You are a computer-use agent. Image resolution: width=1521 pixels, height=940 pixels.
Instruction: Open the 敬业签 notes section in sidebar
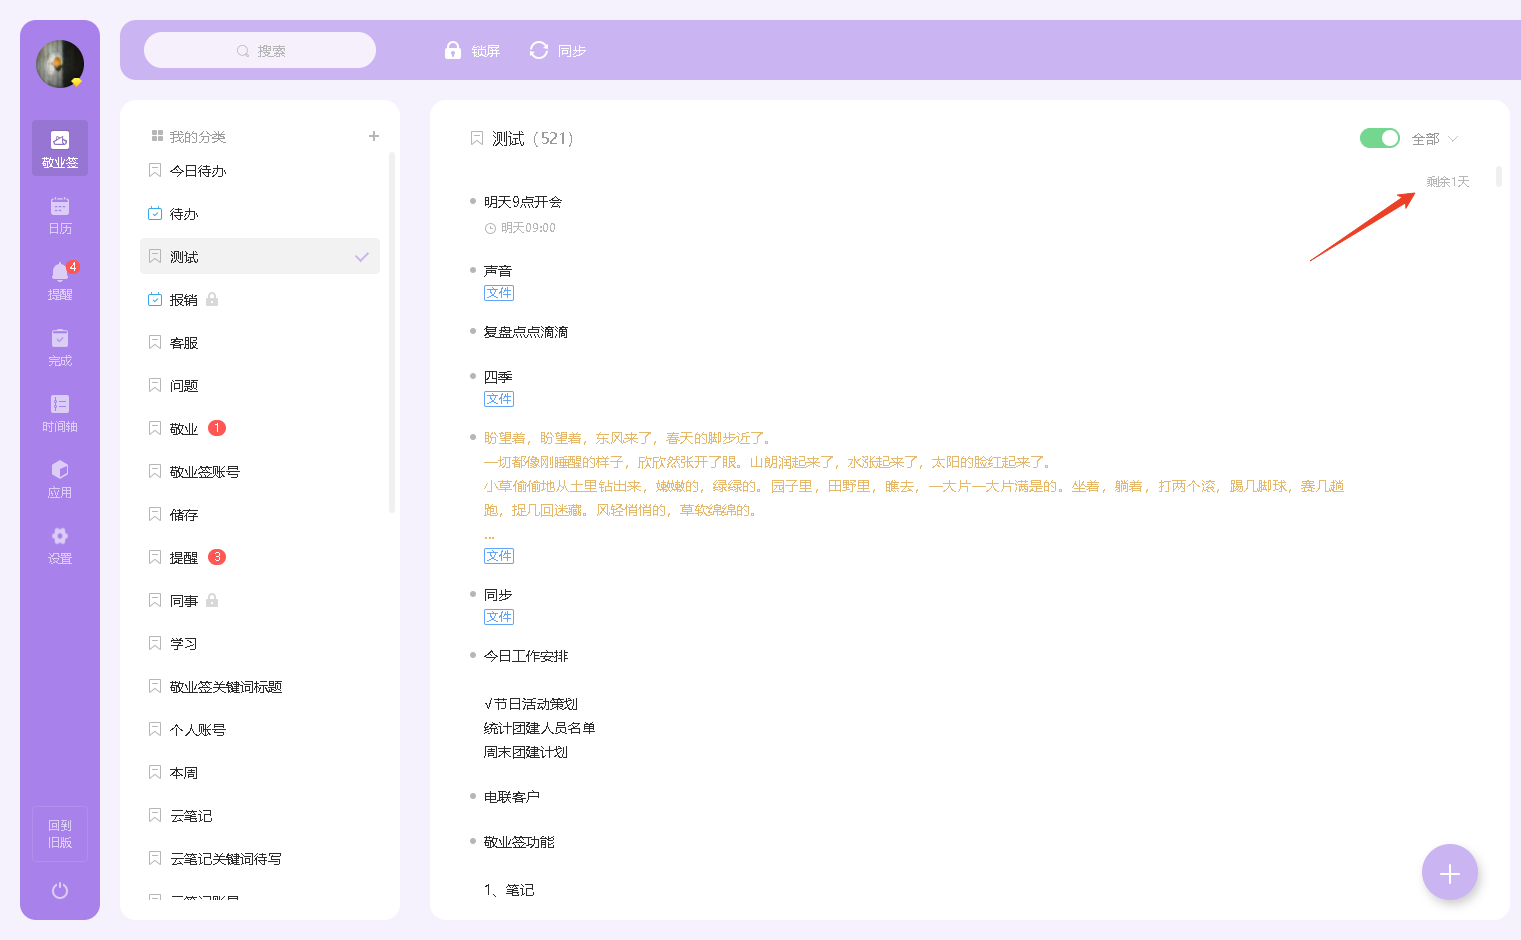click(60, 148)
